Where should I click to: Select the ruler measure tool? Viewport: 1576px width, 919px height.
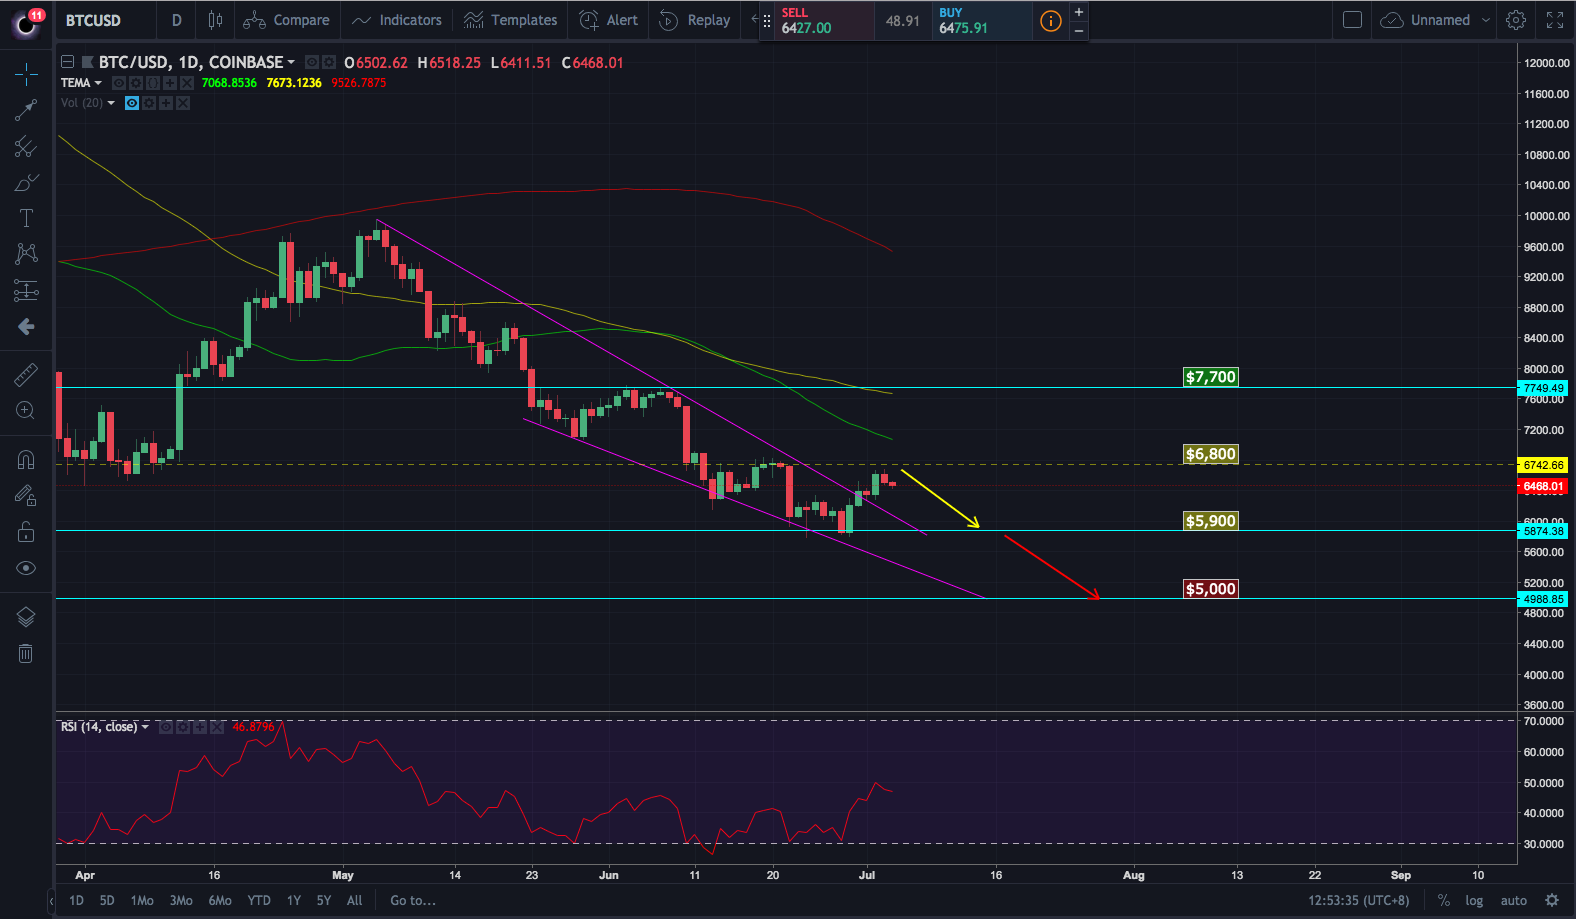[x=26, y=375]
